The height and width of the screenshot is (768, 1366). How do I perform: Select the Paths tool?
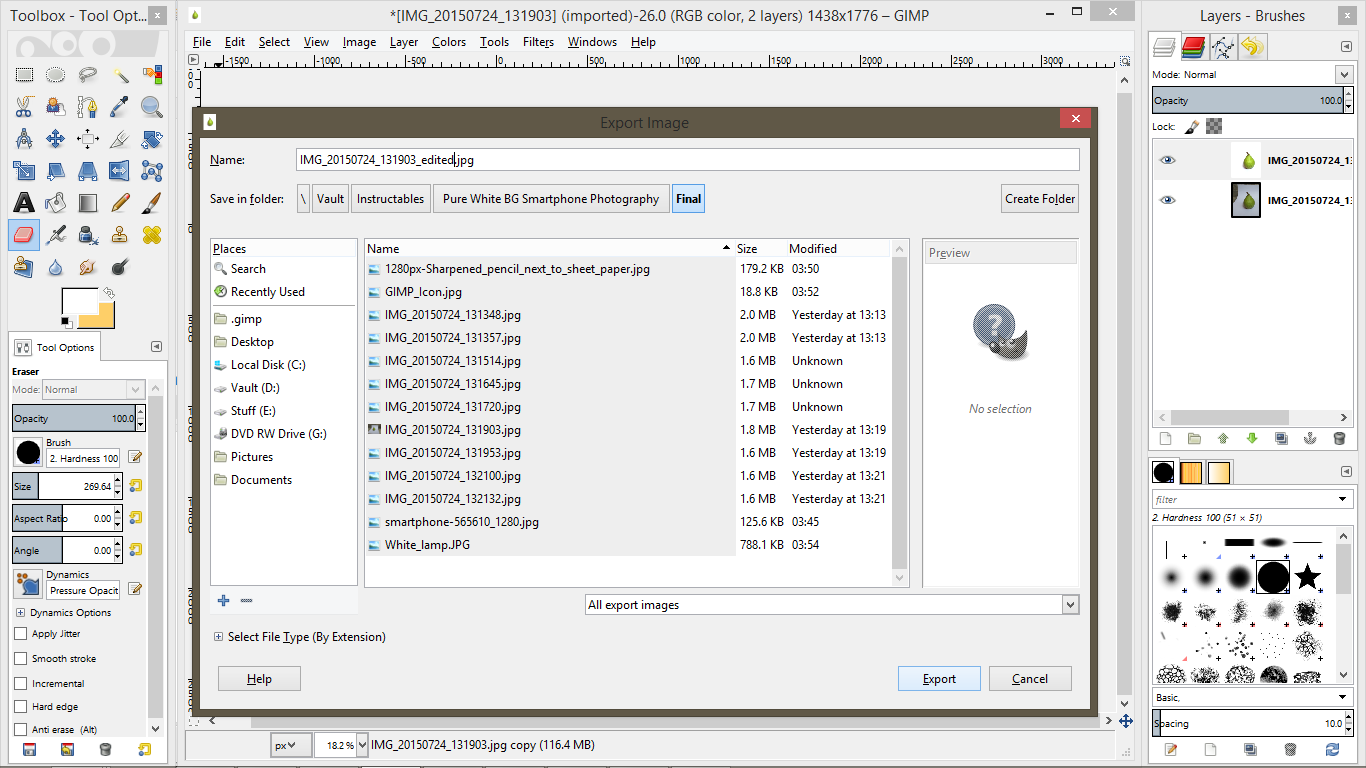point(88,107)
